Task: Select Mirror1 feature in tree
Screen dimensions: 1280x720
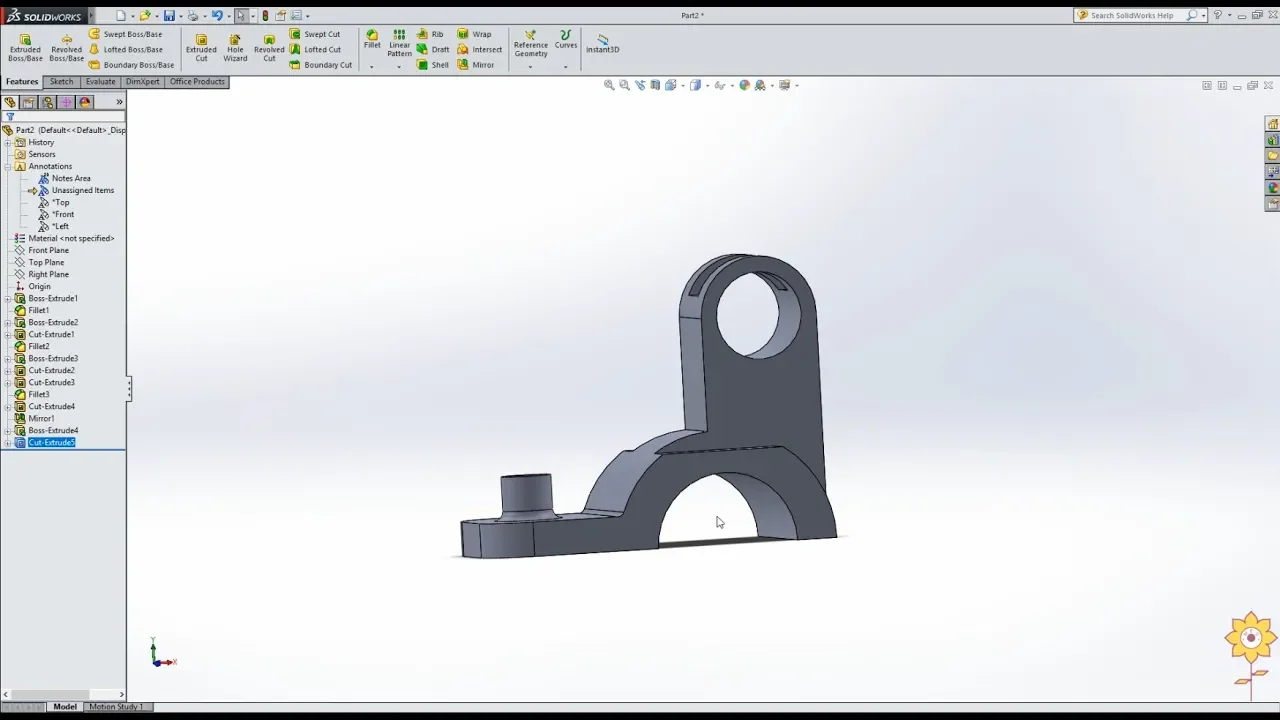Action: [41, 419]
